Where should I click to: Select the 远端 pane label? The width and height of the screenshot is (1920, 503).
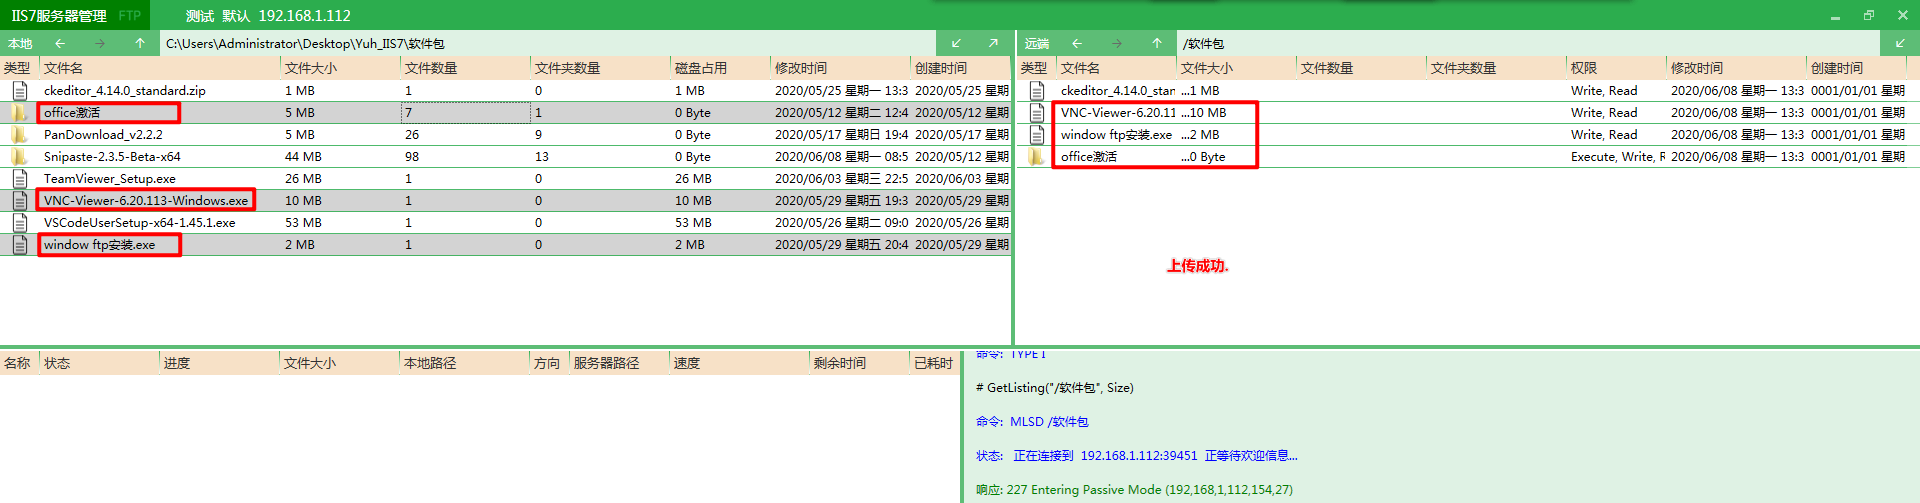[1037, 43]
